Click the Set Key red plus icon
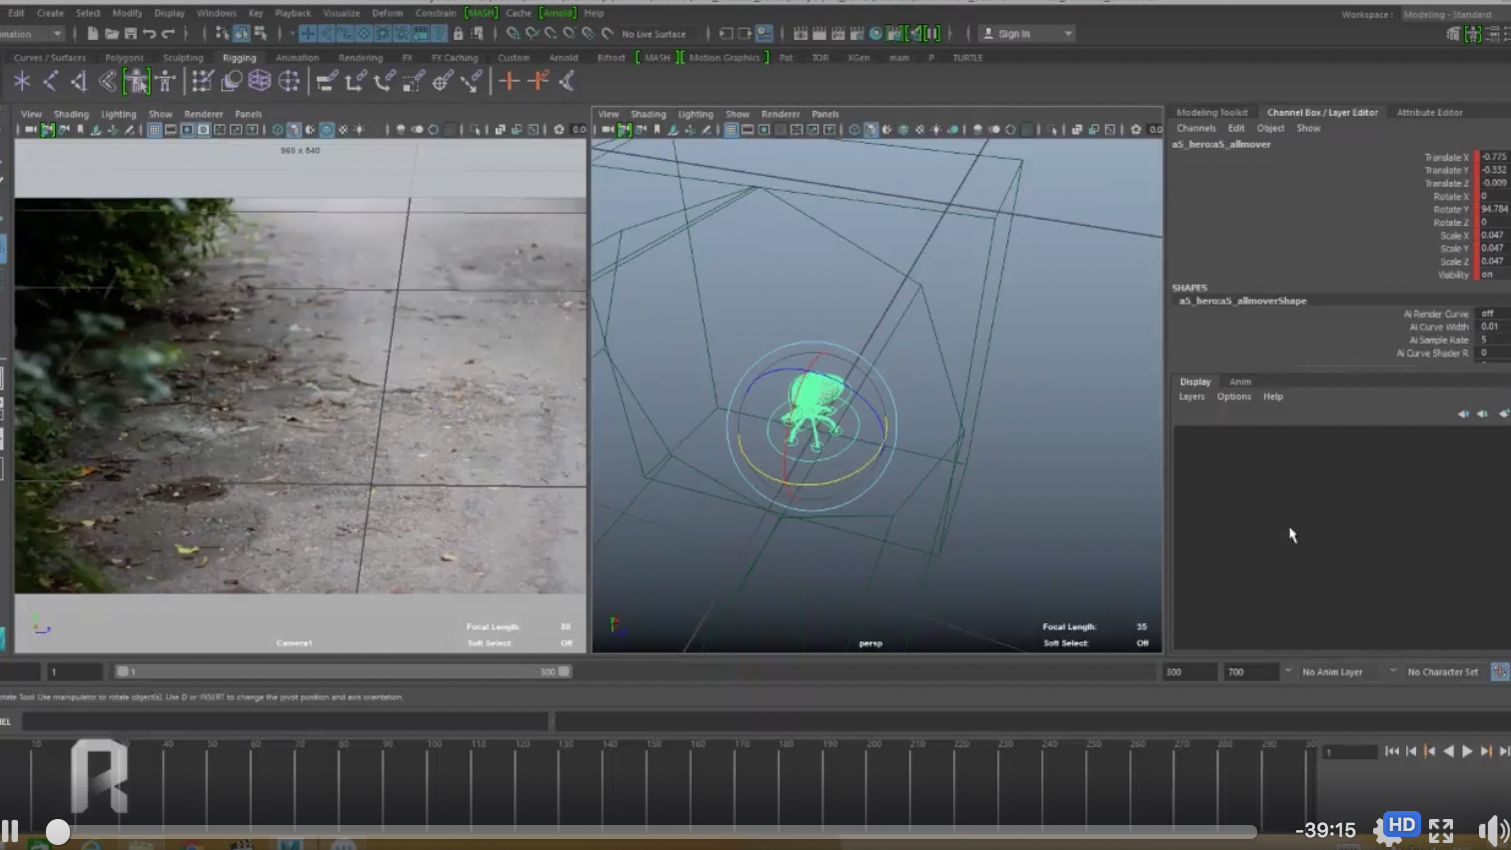Image resolution: width=1511 pixels, height=850 pixels. tap(509, 81)
